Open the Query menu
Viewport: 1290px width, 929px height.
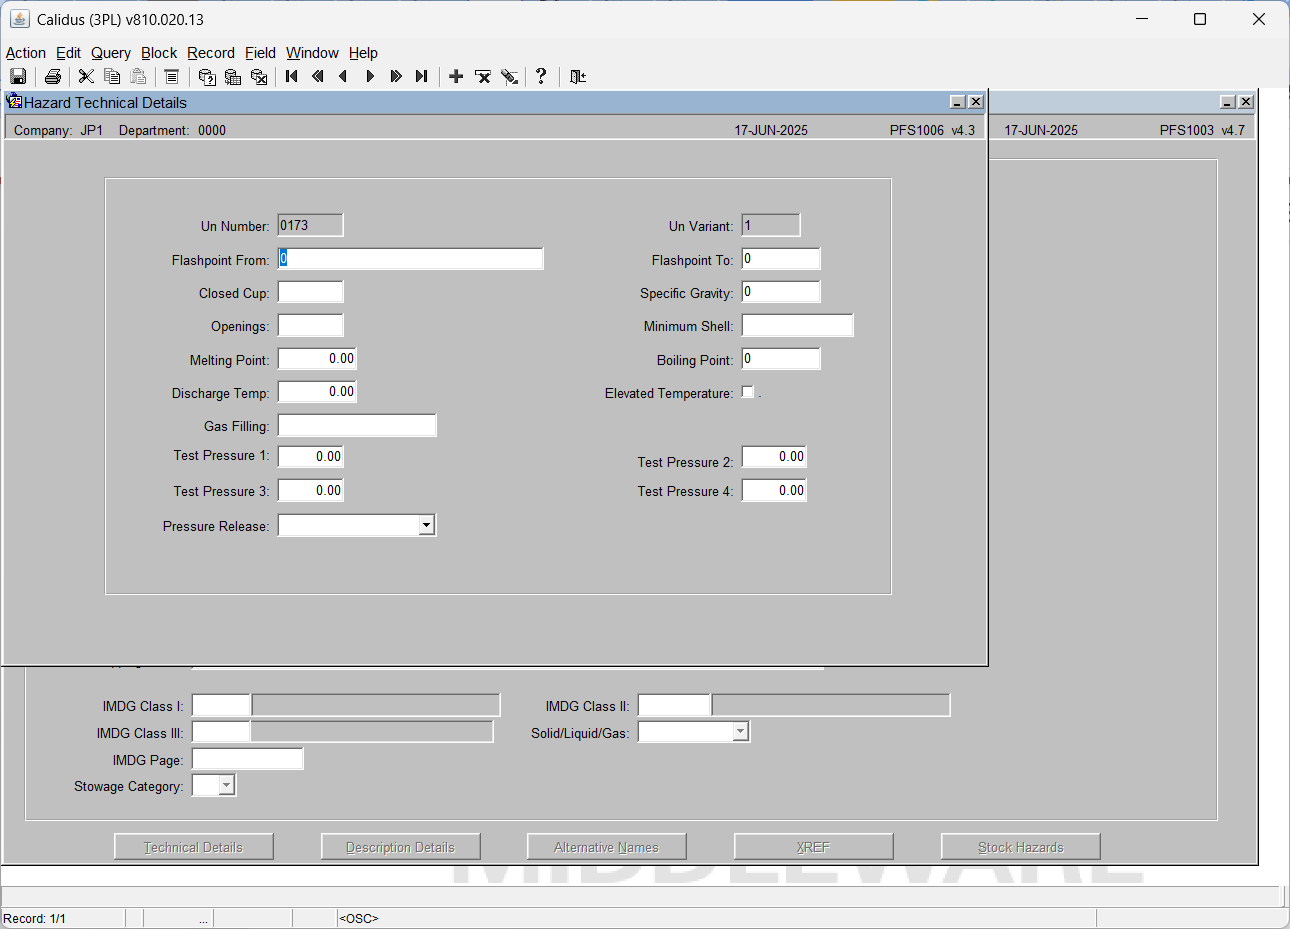pyautogui.click(x=111, y=53)
